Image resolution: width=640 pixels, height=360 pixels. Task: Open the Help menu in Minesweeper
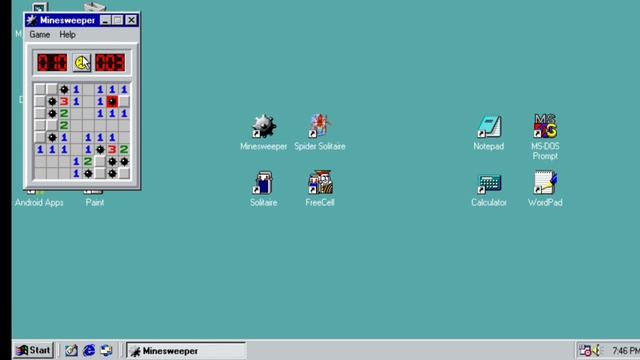click(x=67, y=35)
